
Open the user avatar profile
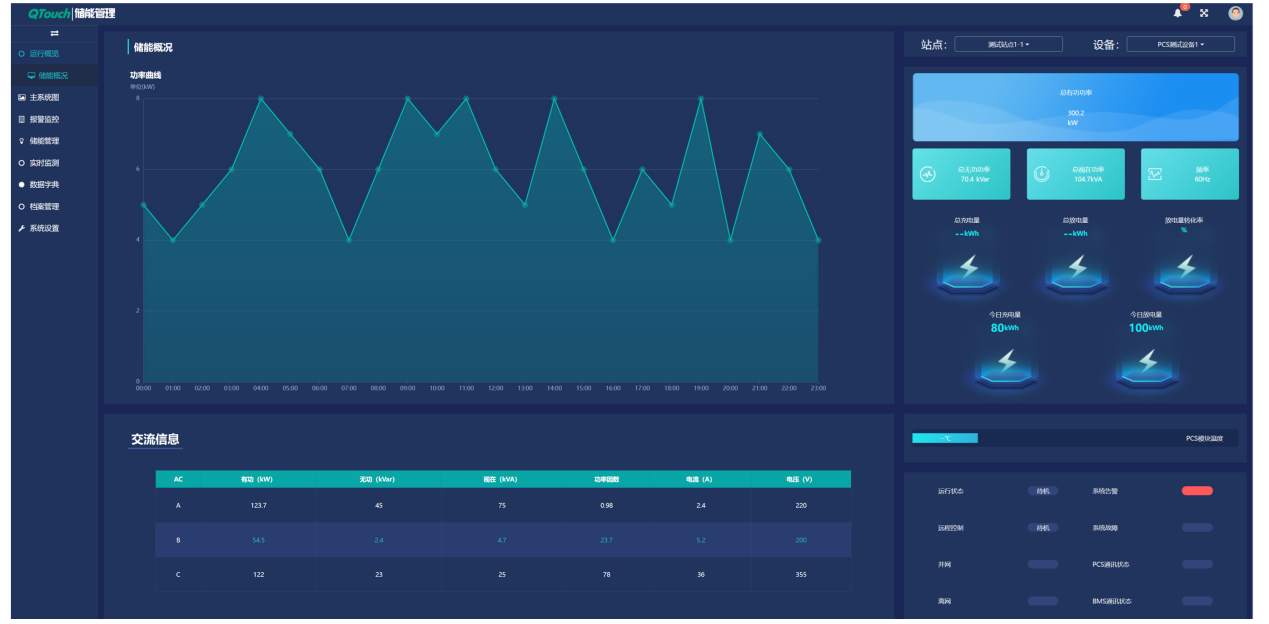(x=1235, y=13)
